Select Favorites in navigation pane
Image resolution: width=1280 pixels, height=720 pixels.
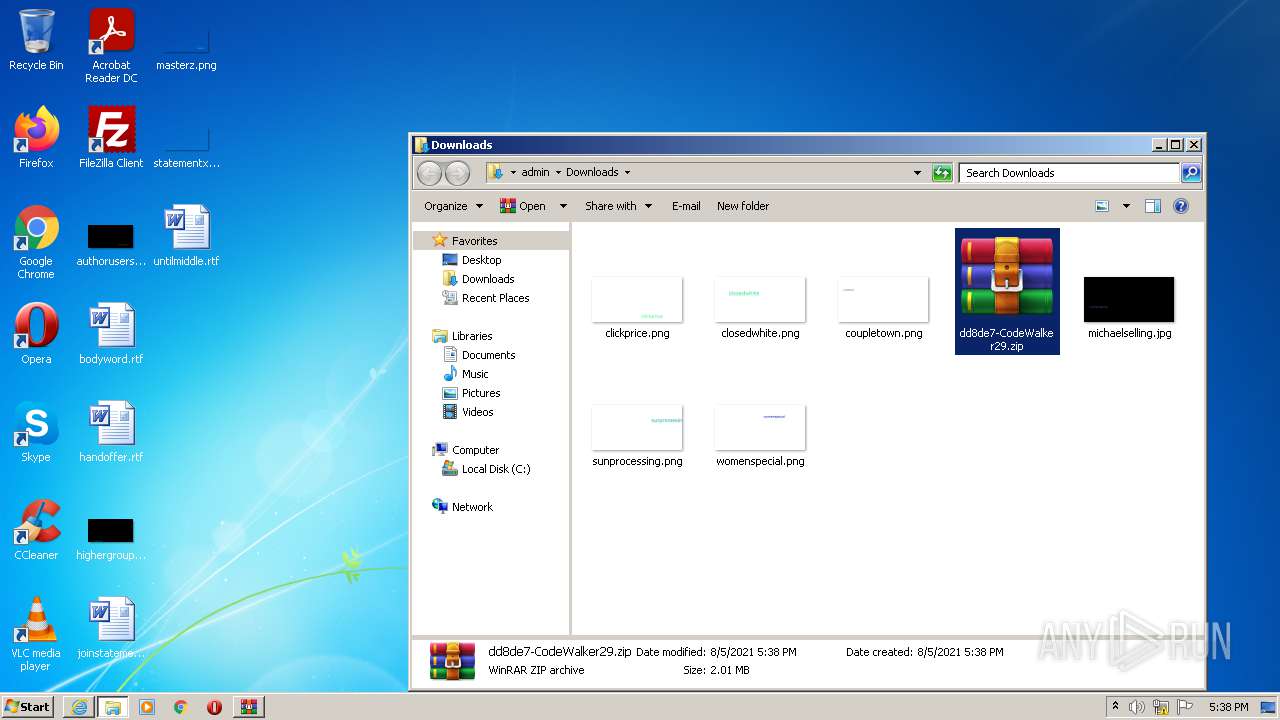pyautogui.click(x=474, y=241)
